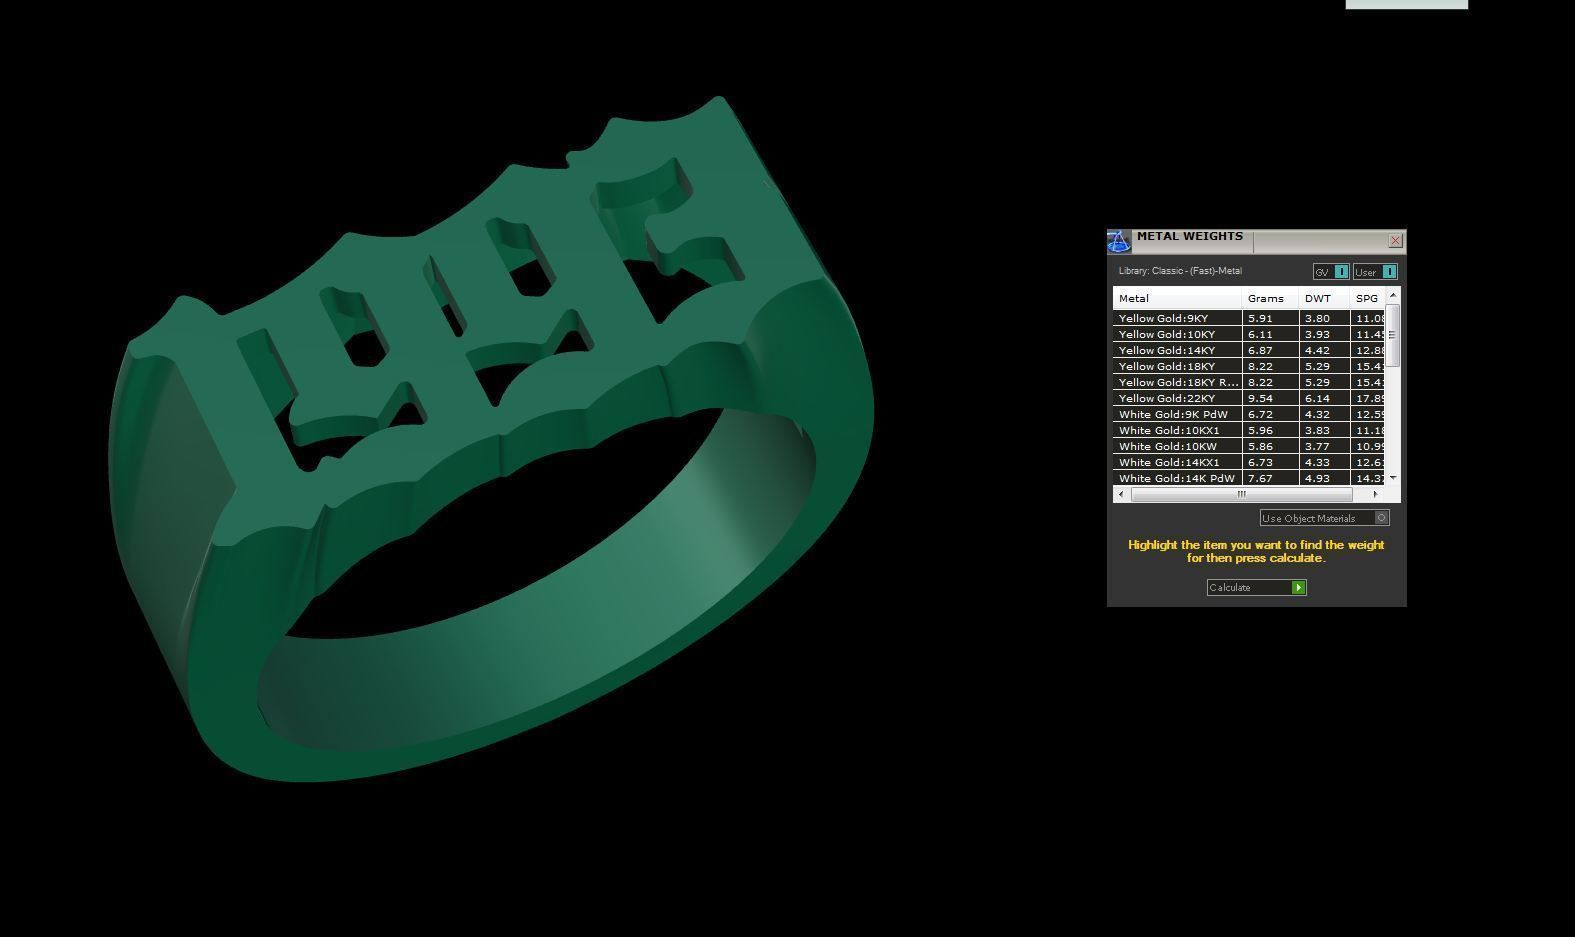
Task: Select the Yellow Gold:18KY R... row
Action: coord(1250,382)
